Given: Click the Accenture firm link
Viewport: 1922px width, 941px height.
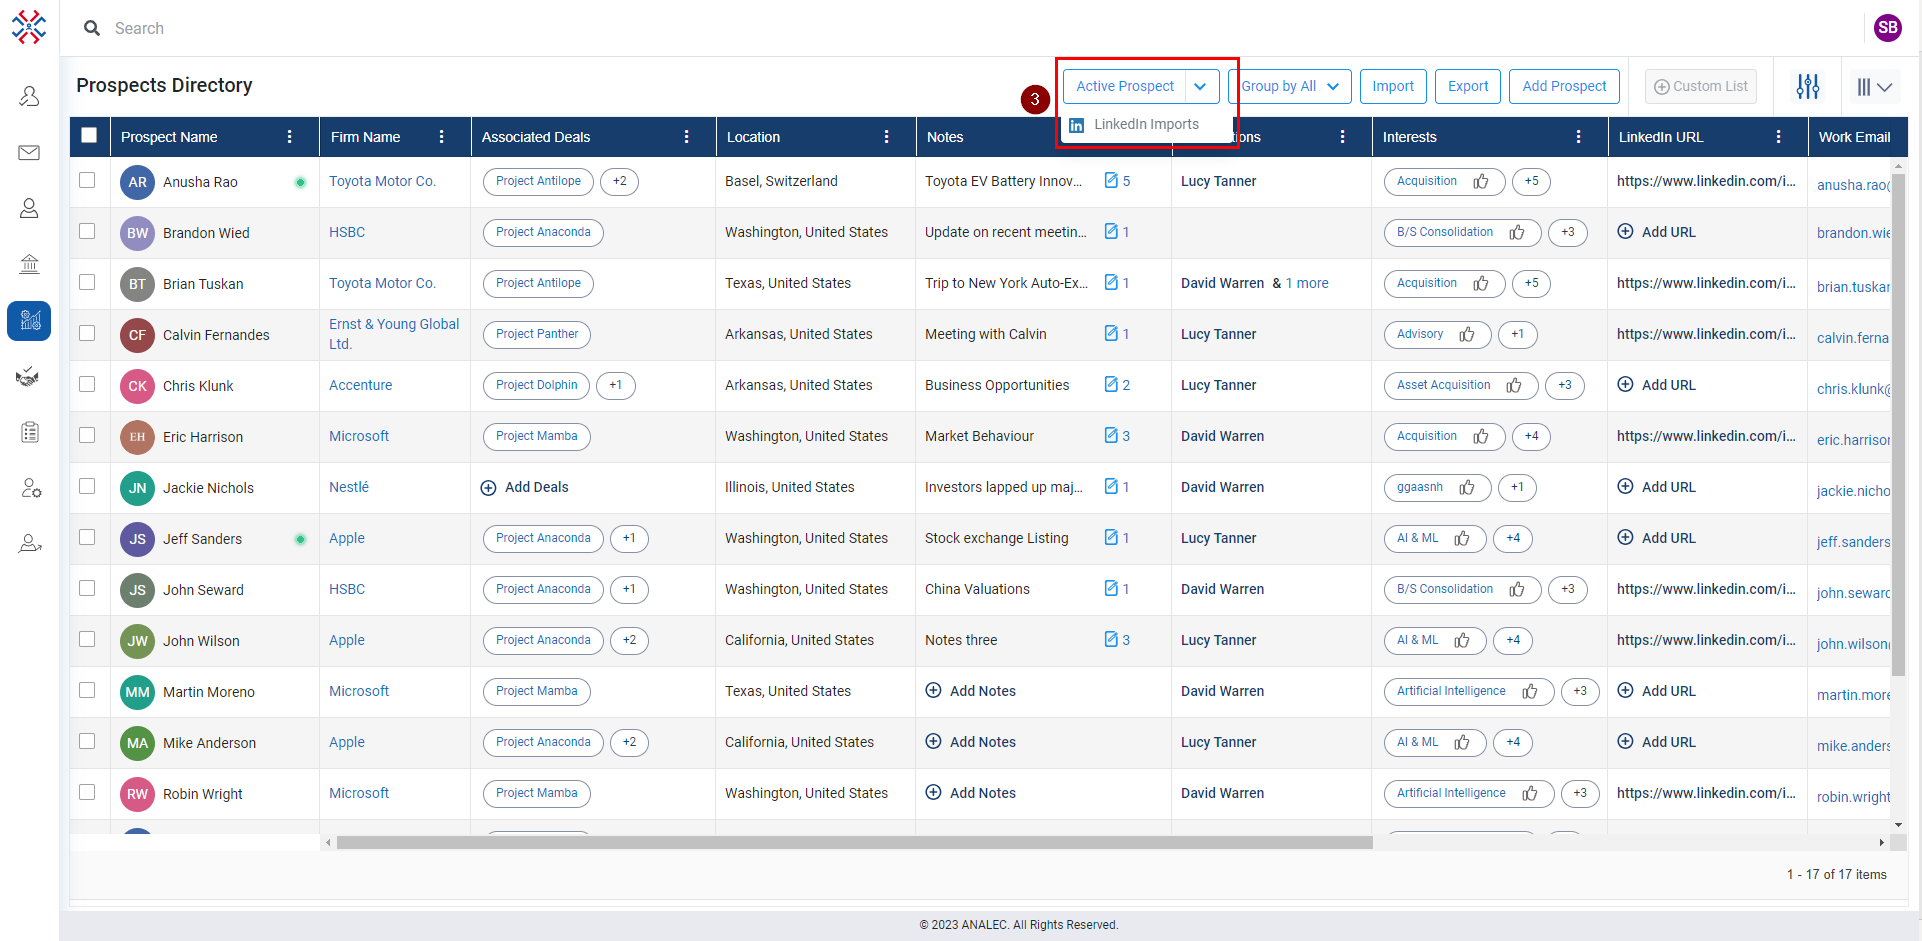Looking at the screenshot, I should click(360, 385).
